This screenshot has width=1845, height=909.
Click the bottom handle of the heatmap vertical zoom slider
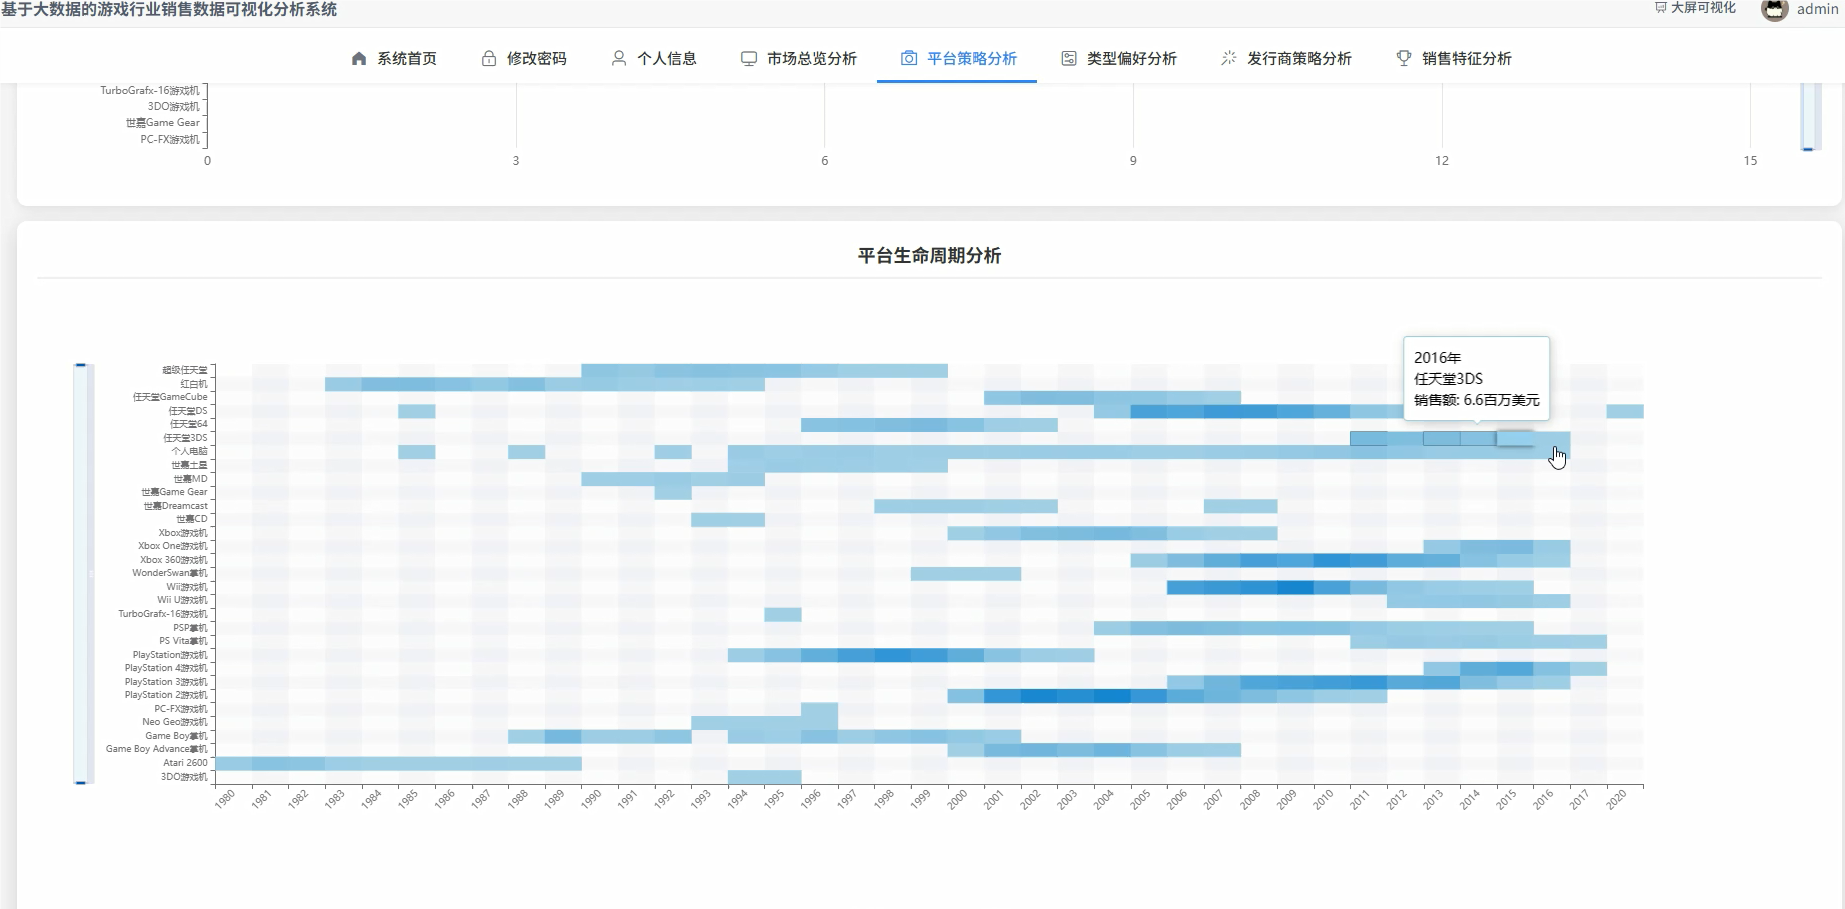[81, 782]
